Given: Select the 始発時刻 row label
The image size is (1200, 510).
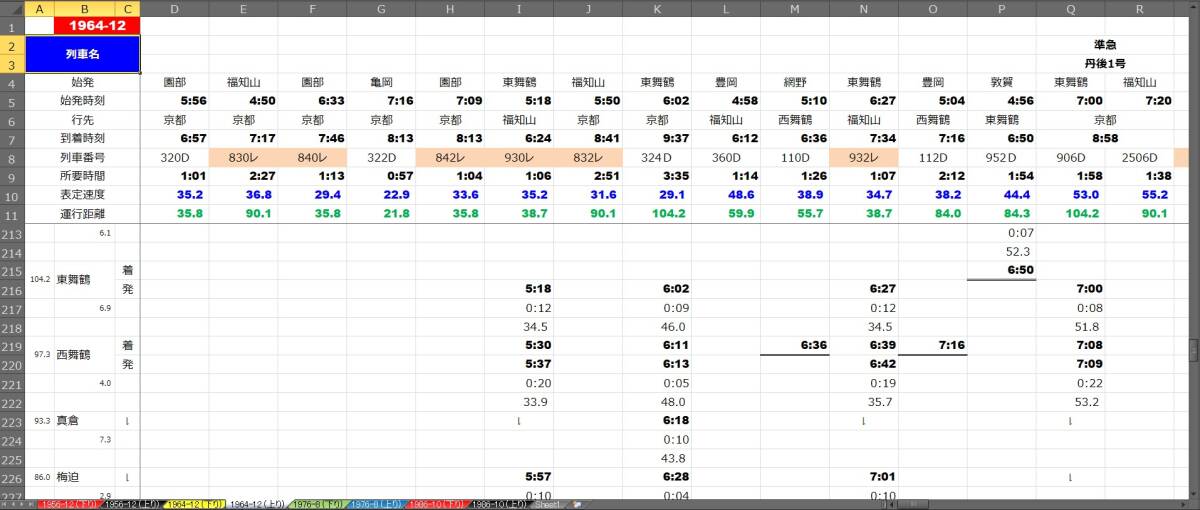Looking at the screenshot, I should [x=83, y=100].
